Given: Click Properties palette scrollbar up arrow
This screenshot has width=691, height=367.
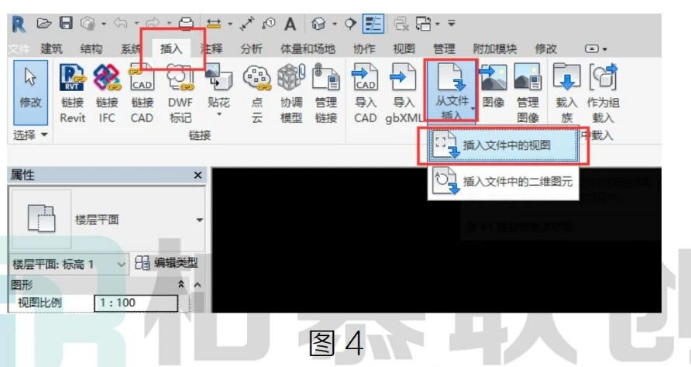Looking at the screenshot, I should point(197,285).
